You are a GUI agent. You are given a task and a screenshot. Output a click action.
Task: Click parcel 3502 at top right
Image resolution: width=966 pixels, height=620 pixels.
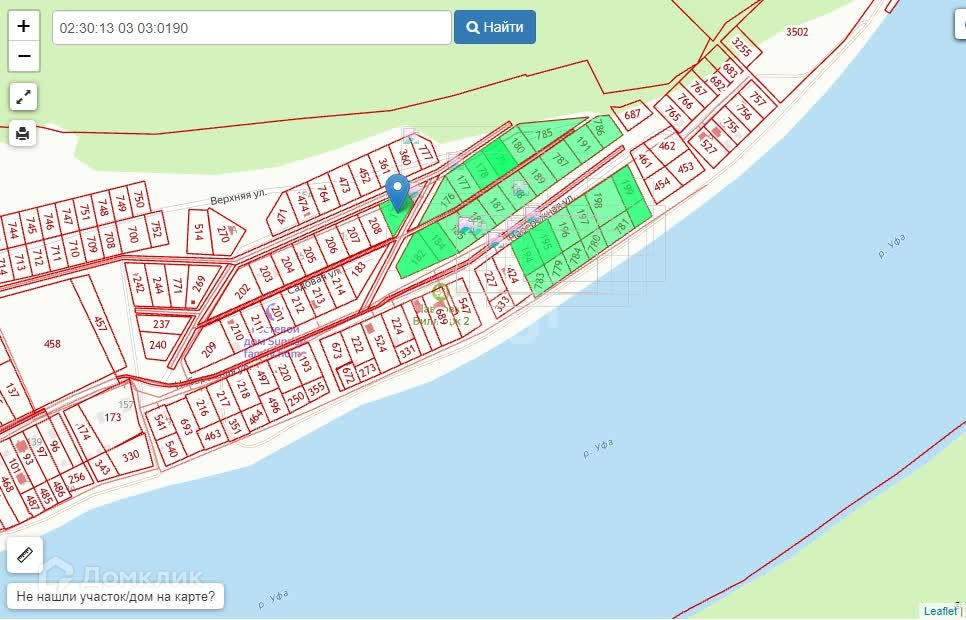(797, 32)
